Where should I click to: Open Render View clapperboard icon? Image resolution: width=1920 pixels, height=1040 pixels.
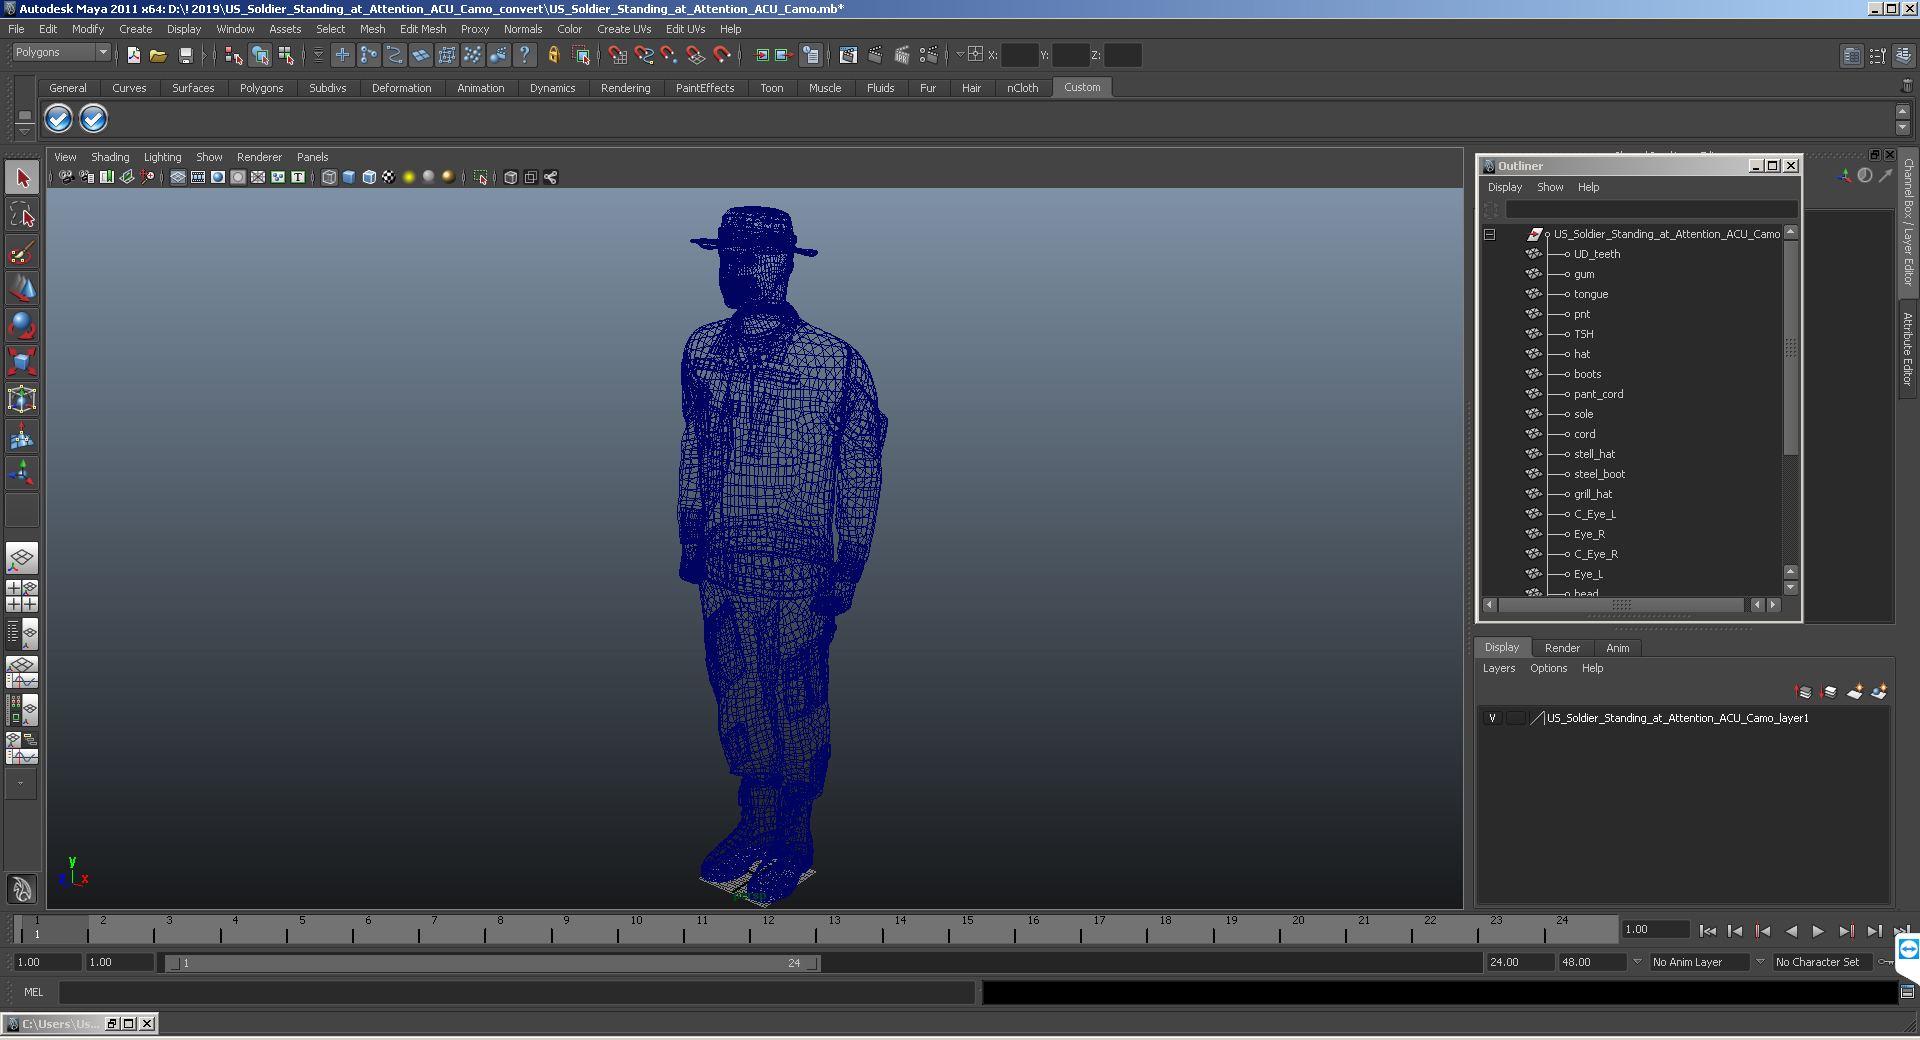[848, 55]
